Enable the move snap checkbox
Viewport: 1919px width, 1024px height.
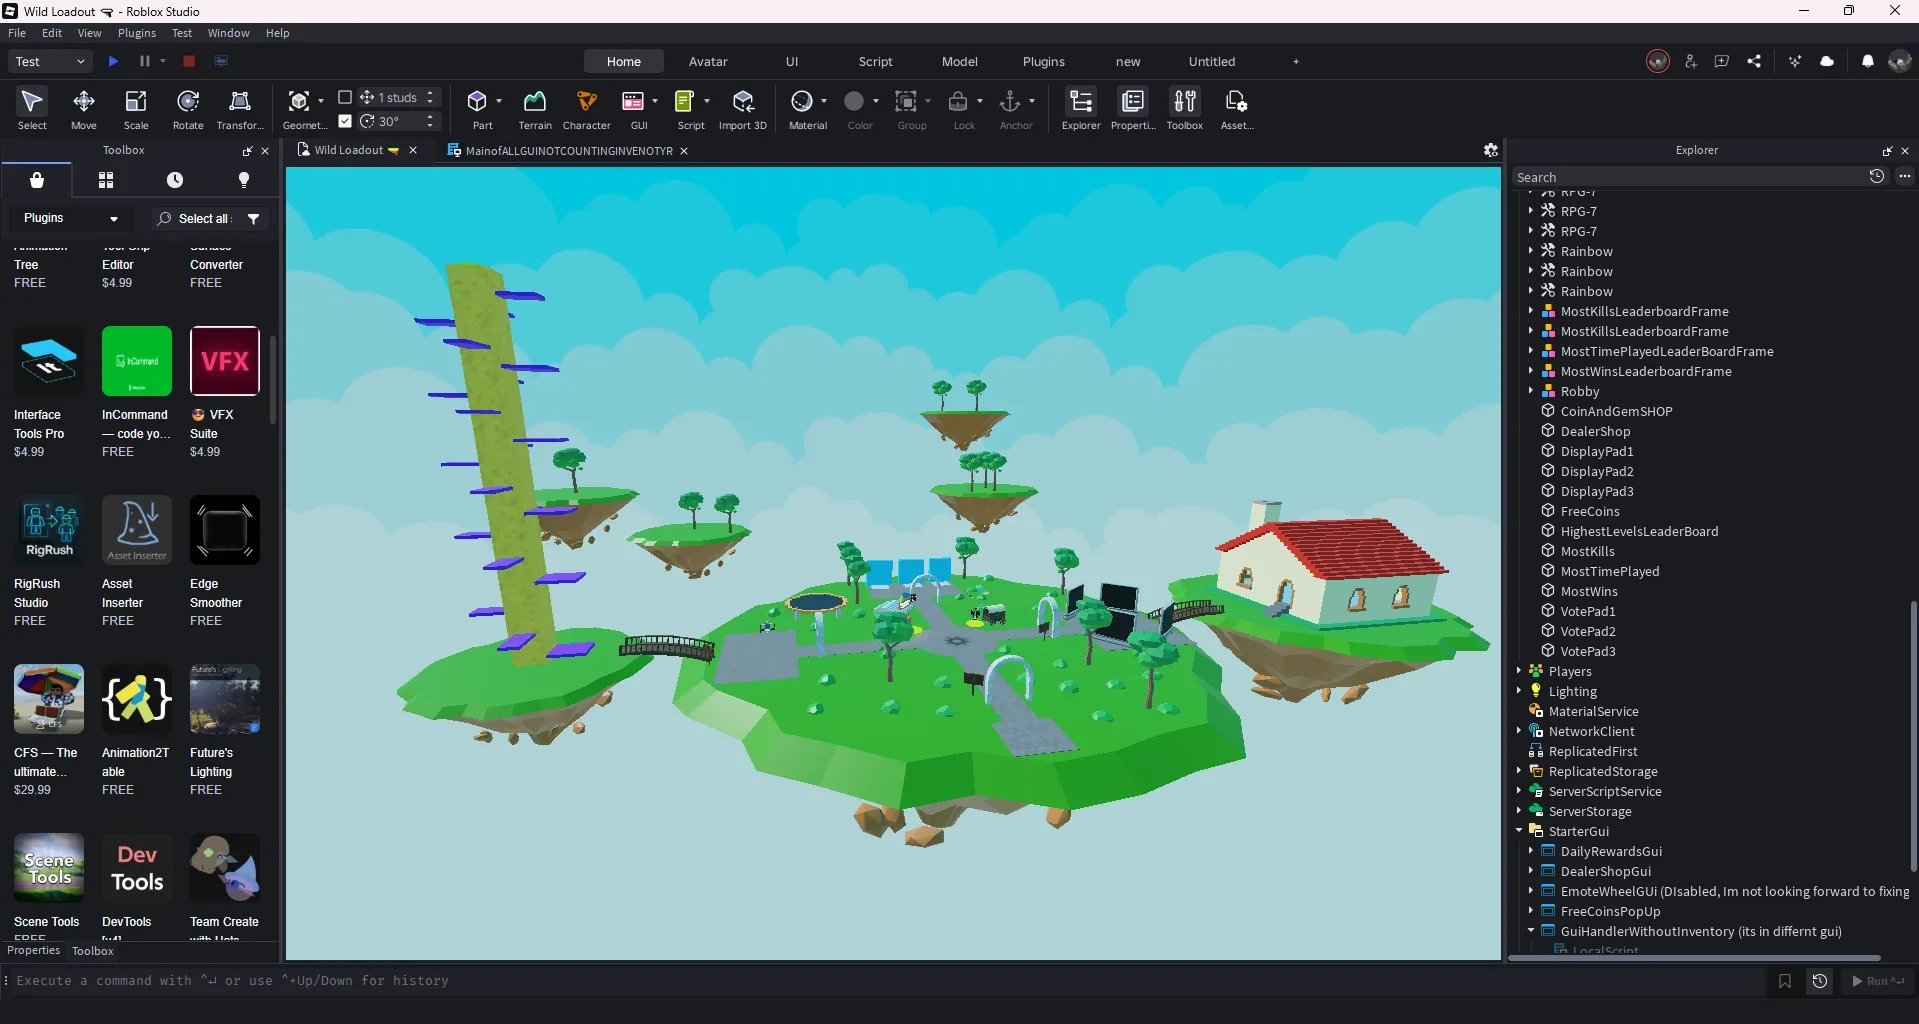click(346, 97)
